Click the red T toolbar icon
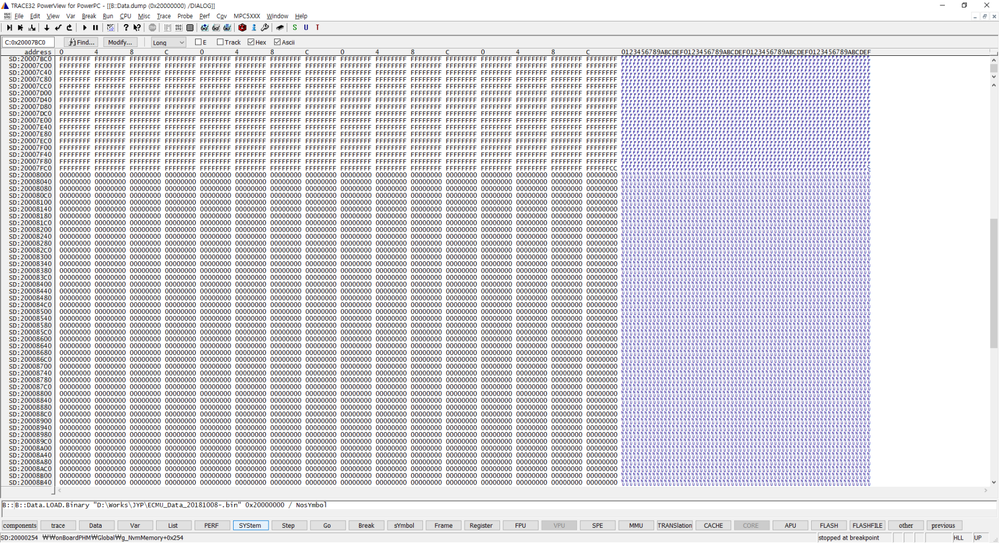 [317, 27]
